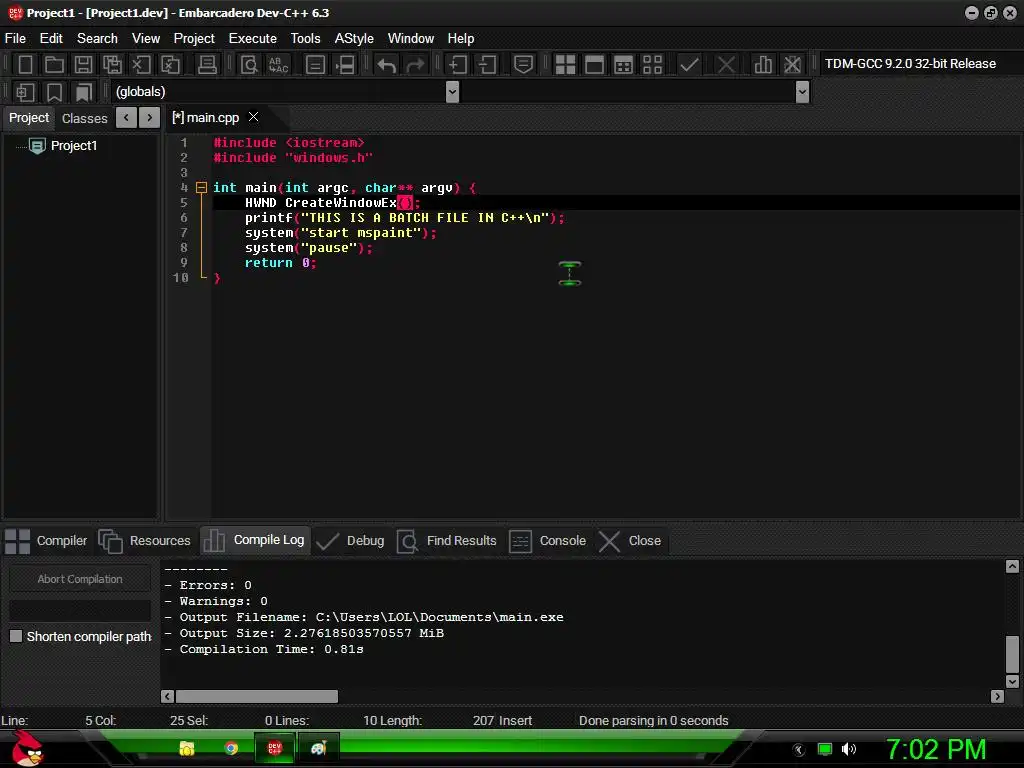Undo the last edit via arrow icon

click(x=386, y=64)
